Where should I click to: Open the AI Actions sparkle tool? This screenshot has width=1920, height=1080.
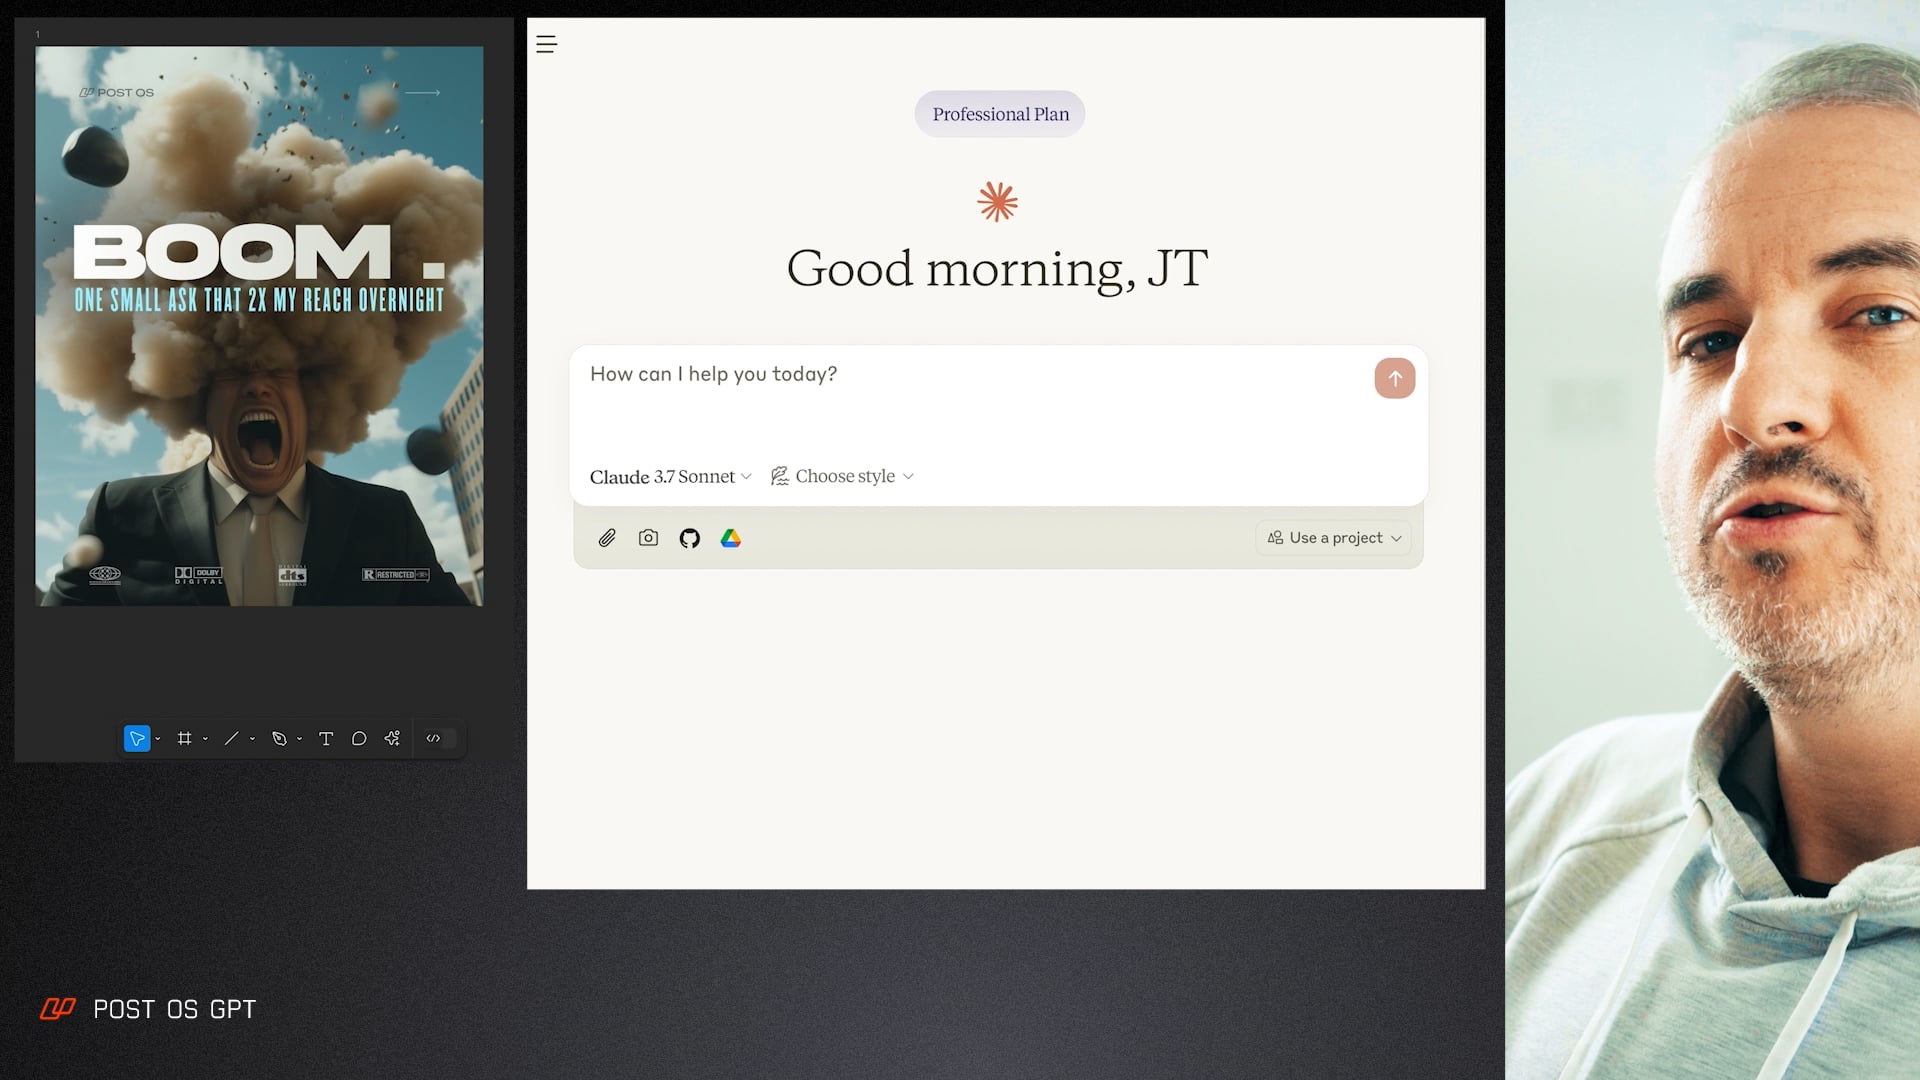click(392, 739)
